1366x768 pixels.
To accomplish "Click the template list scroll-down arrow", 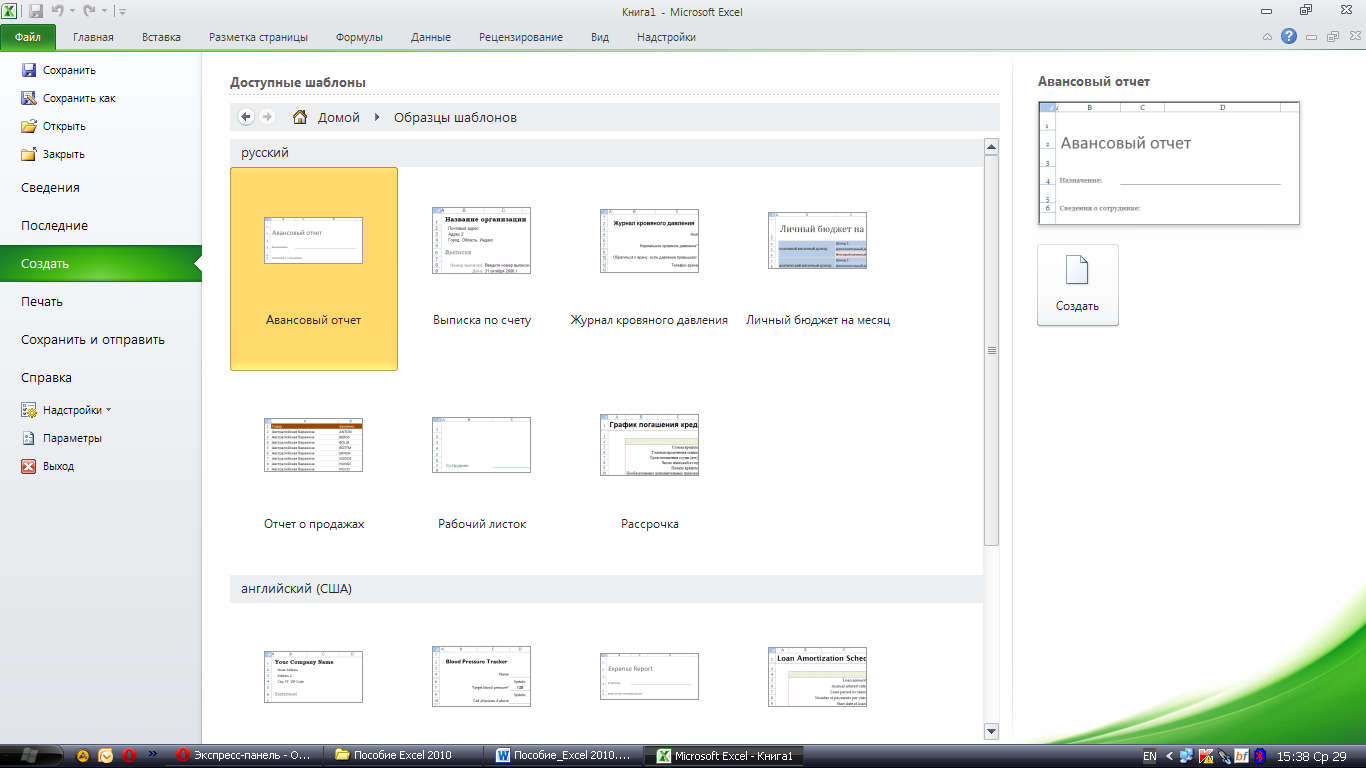I will click(x=991, y=731).
